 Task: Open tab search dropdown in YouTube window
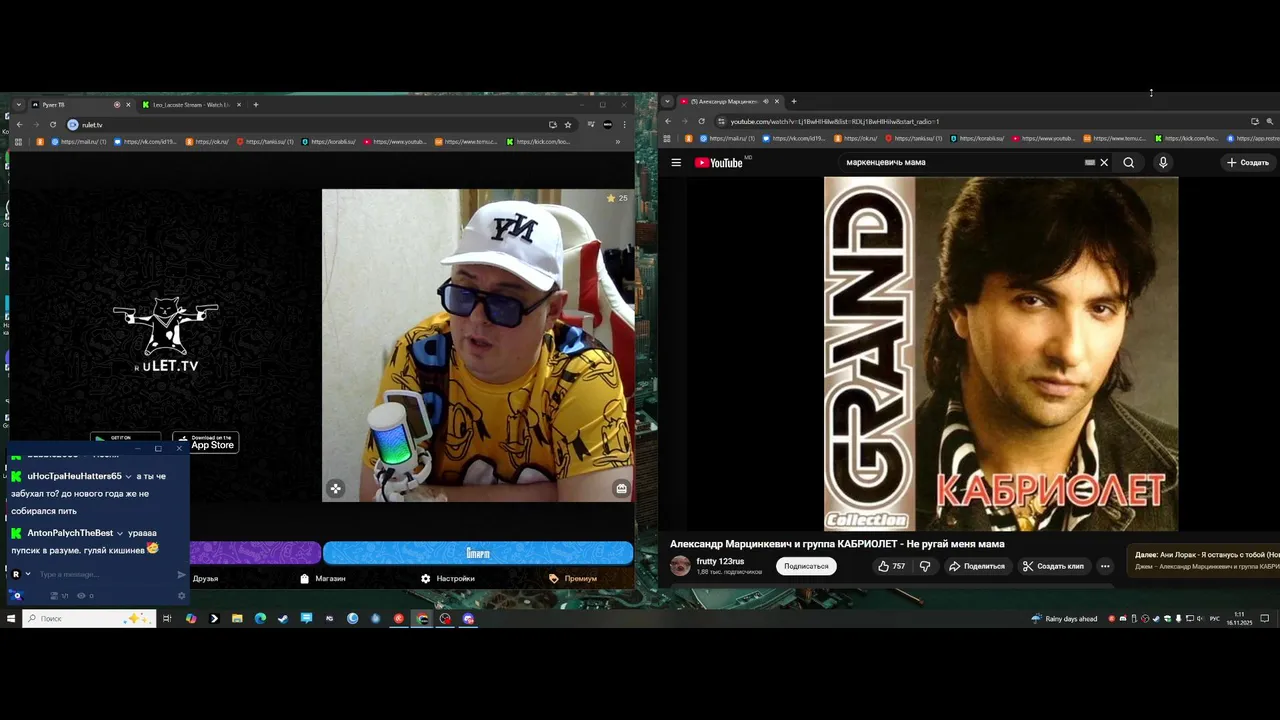click(x=667, y=101)
